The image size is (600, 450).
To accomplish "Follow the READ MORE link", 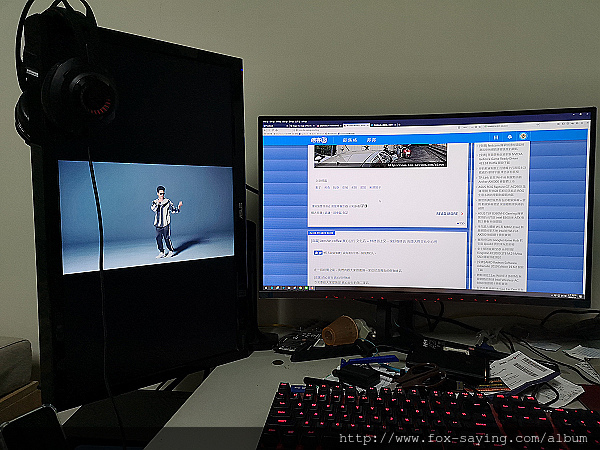I will tap(449, 214).
